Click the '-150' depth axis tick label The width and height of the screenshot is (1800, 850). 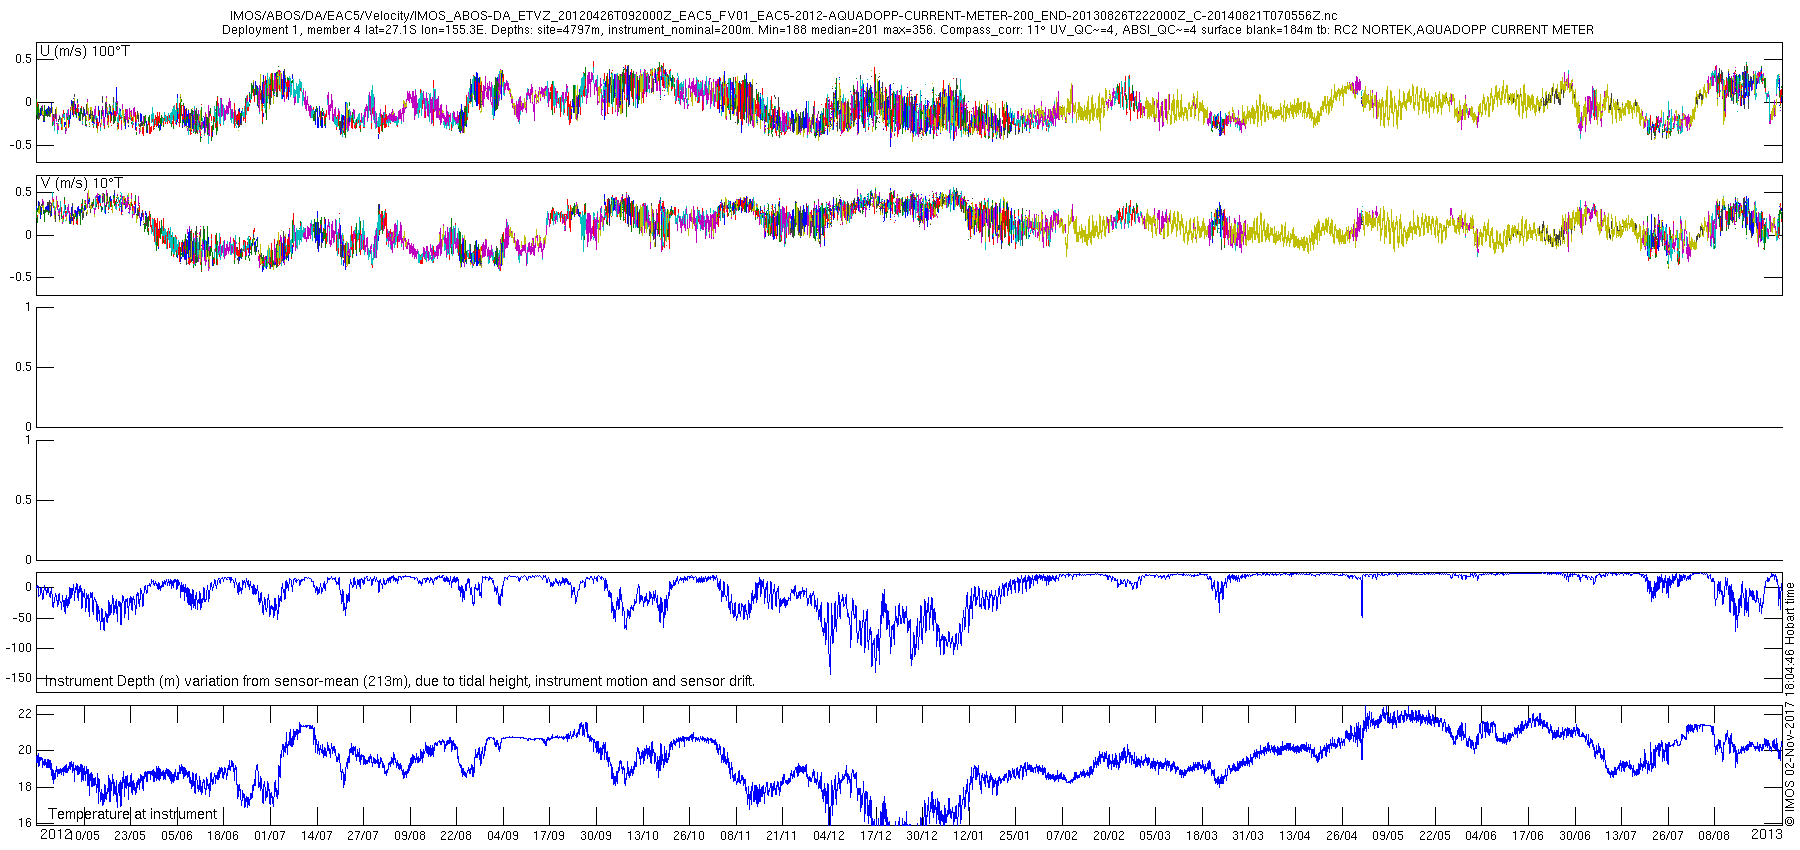(x=20, y=678)
